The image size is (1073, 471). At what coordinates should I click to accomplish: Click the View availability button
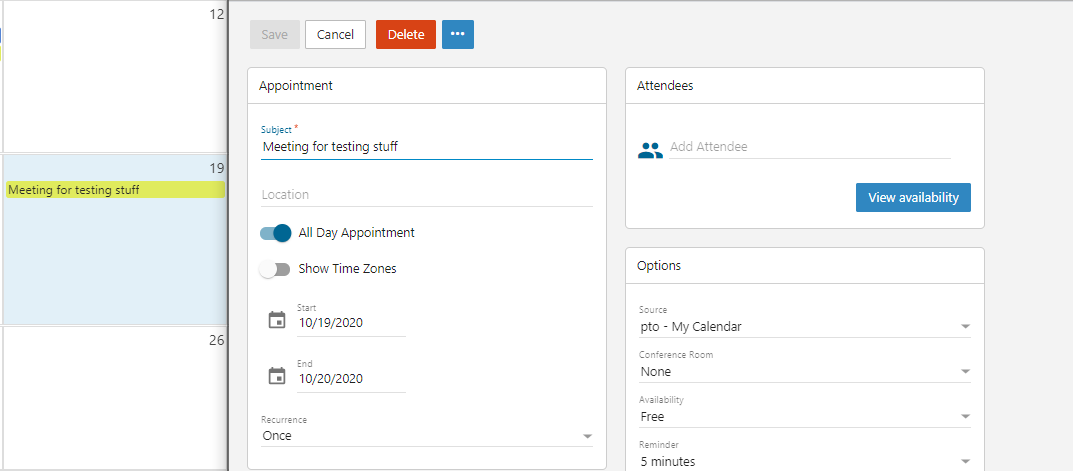[913, 197]
